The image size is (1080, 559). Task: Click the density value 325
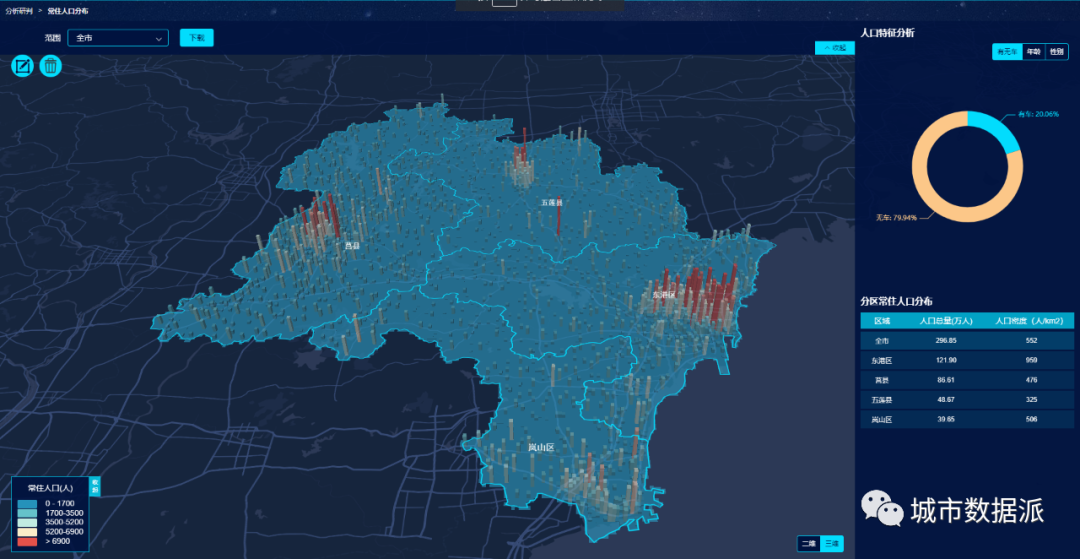point(1031,400)
